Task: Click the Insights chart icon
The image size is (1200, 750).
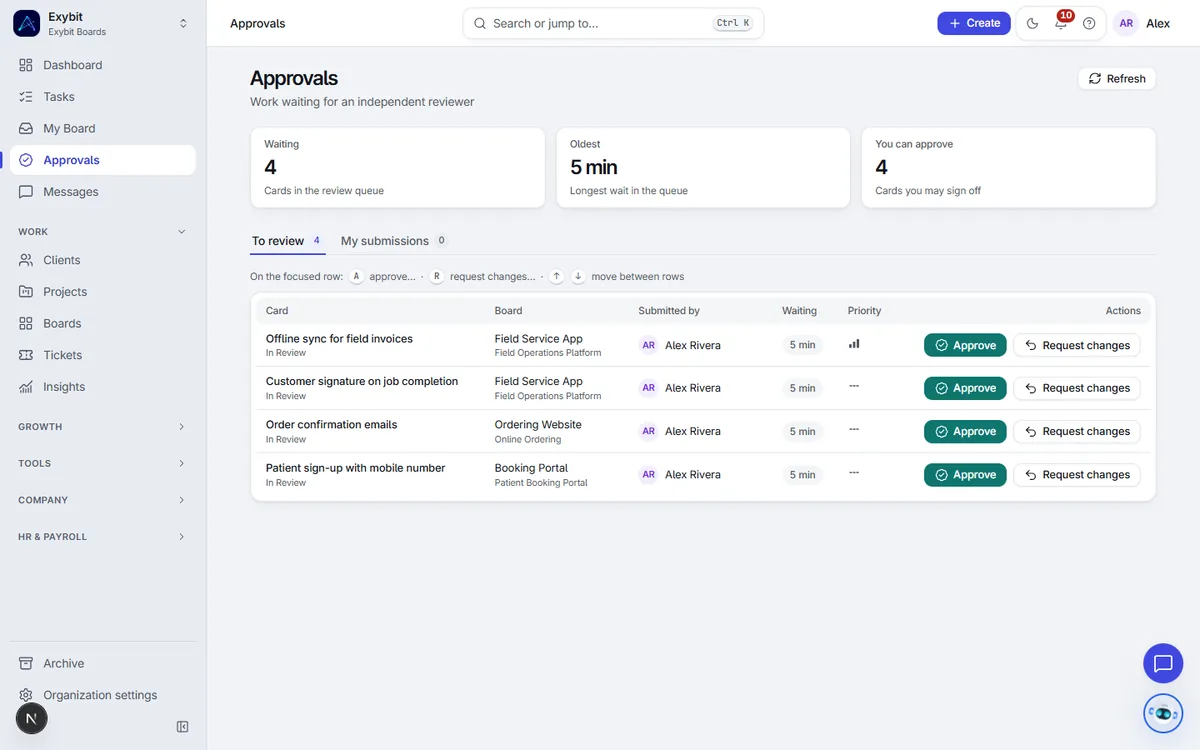Action: pos(26,387)
